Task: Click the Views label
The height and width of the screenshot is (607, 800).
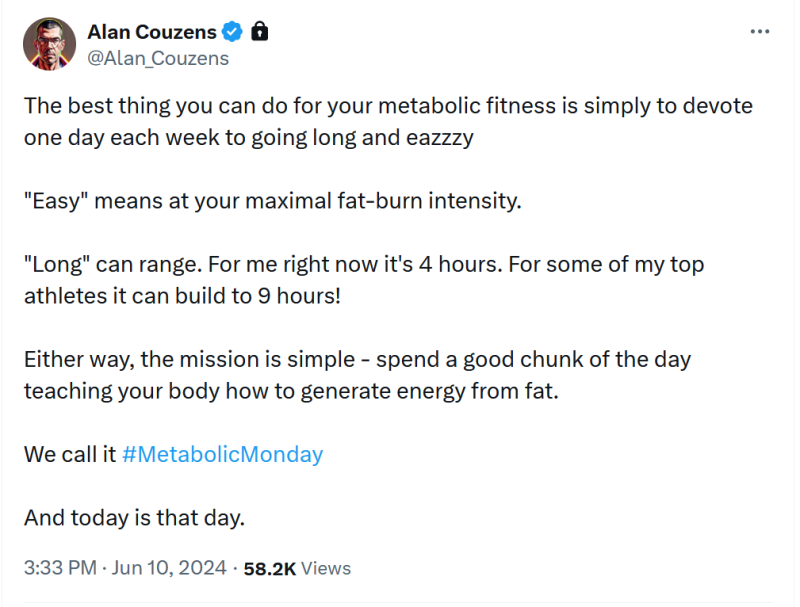Action: click(x=326, y=568)
